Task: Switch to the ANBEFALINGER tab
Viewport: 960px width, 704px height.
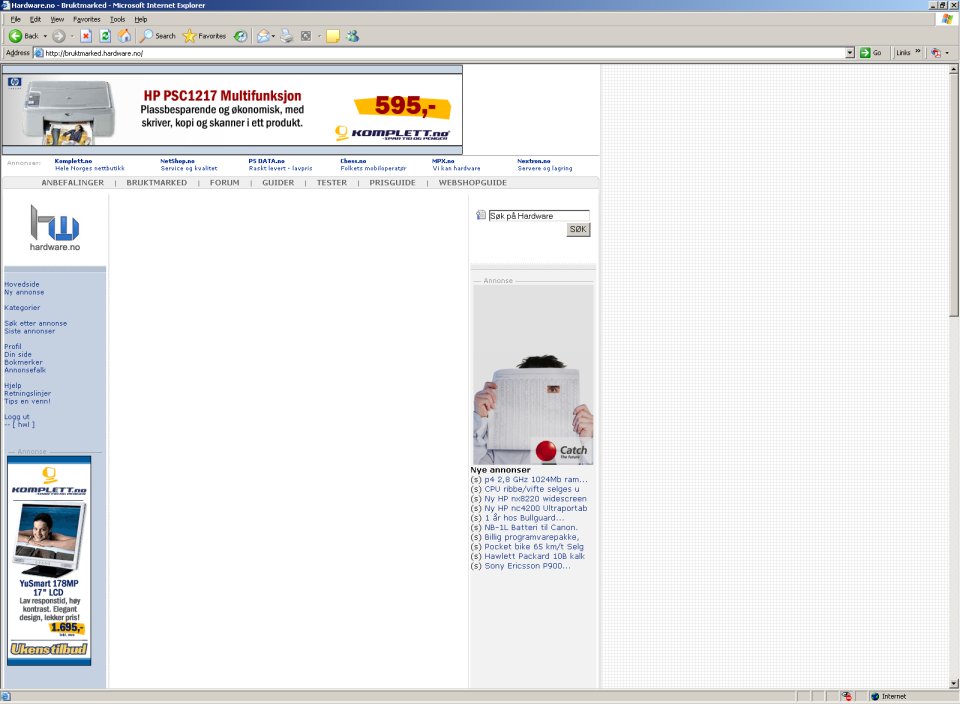Action: (x=73, y=182)
